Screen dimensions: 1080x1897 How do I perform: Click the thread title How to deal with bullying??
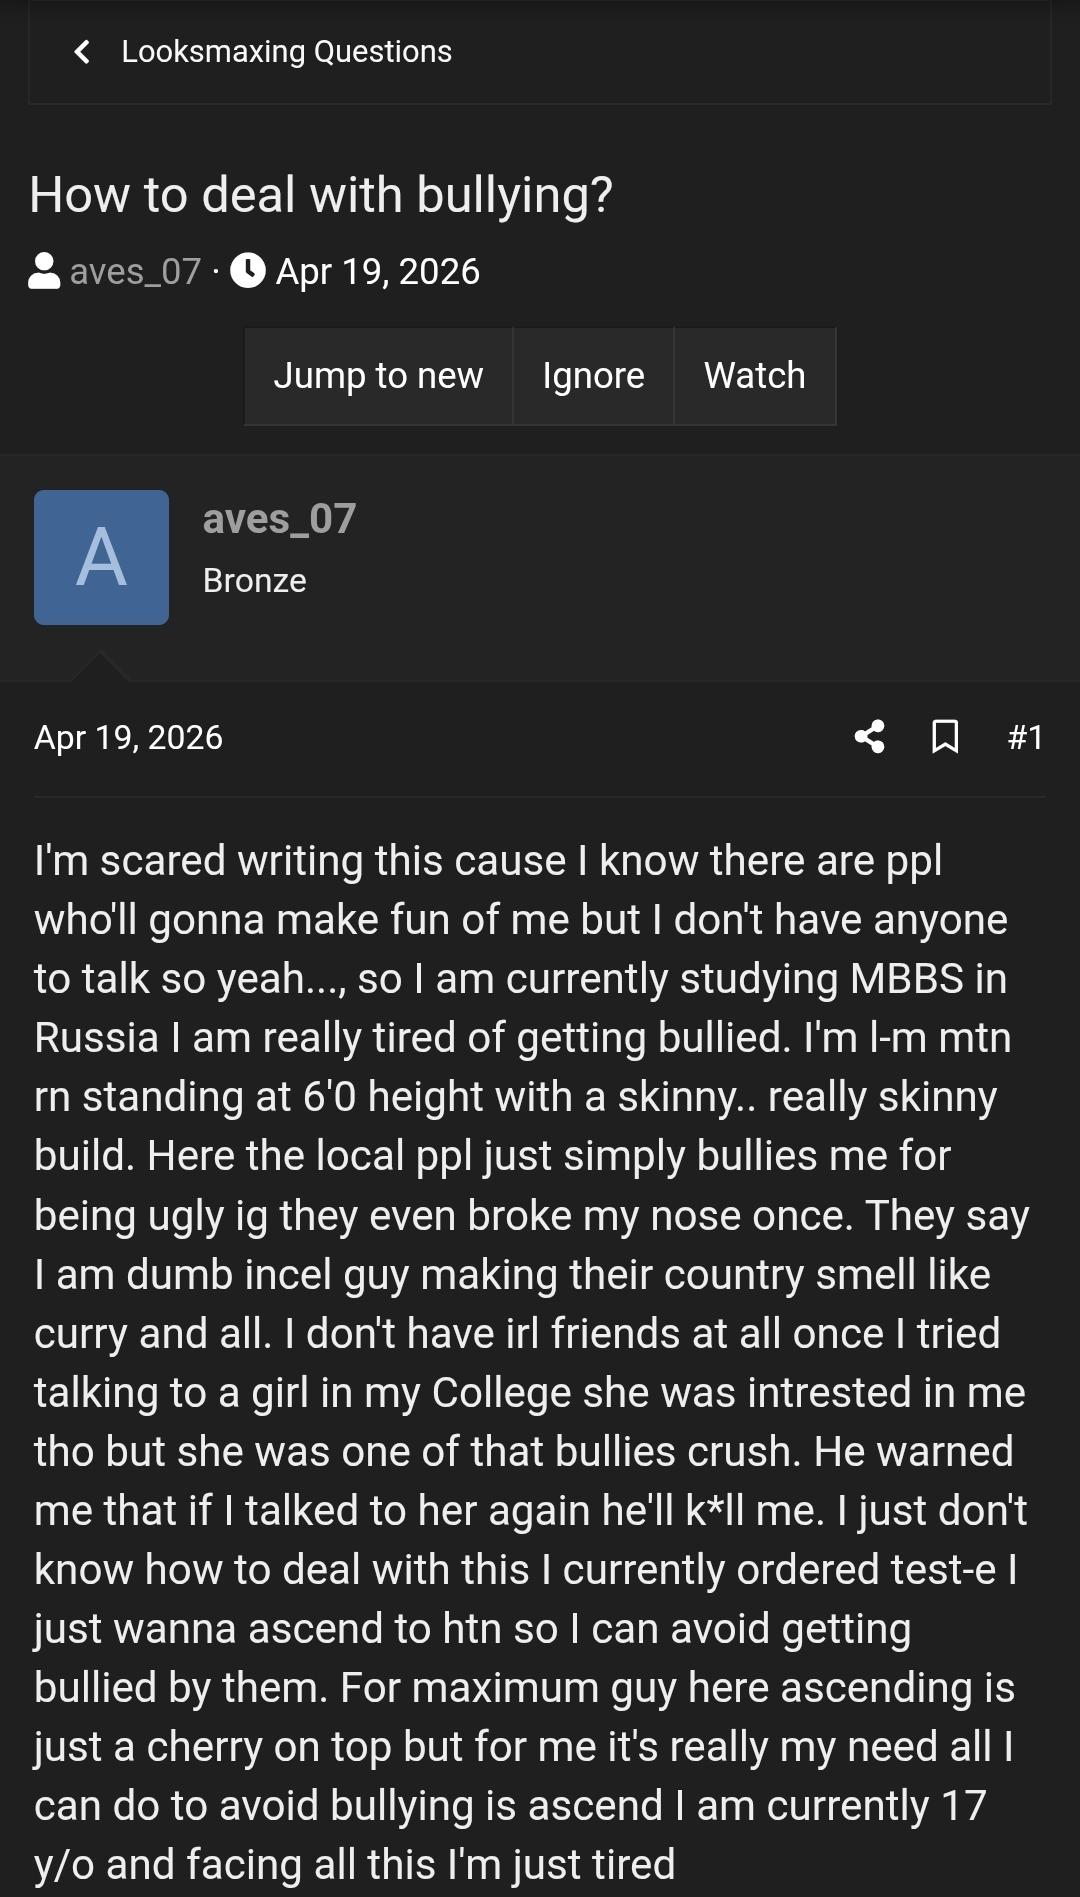coord(321,194)
